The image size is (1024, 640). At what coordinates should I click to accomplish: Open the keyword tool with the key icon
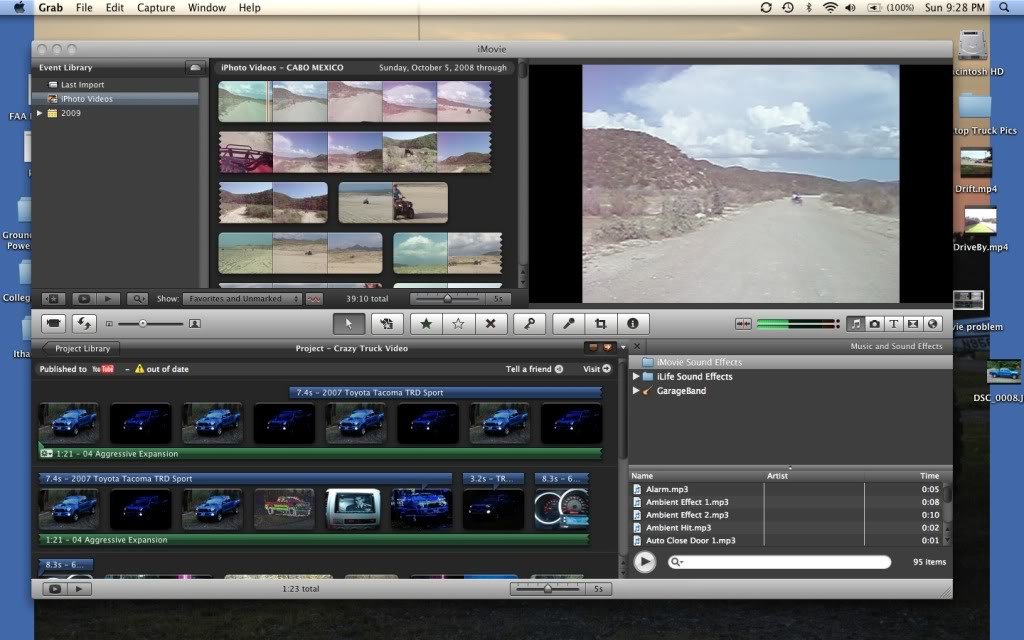tap(530, 323)
